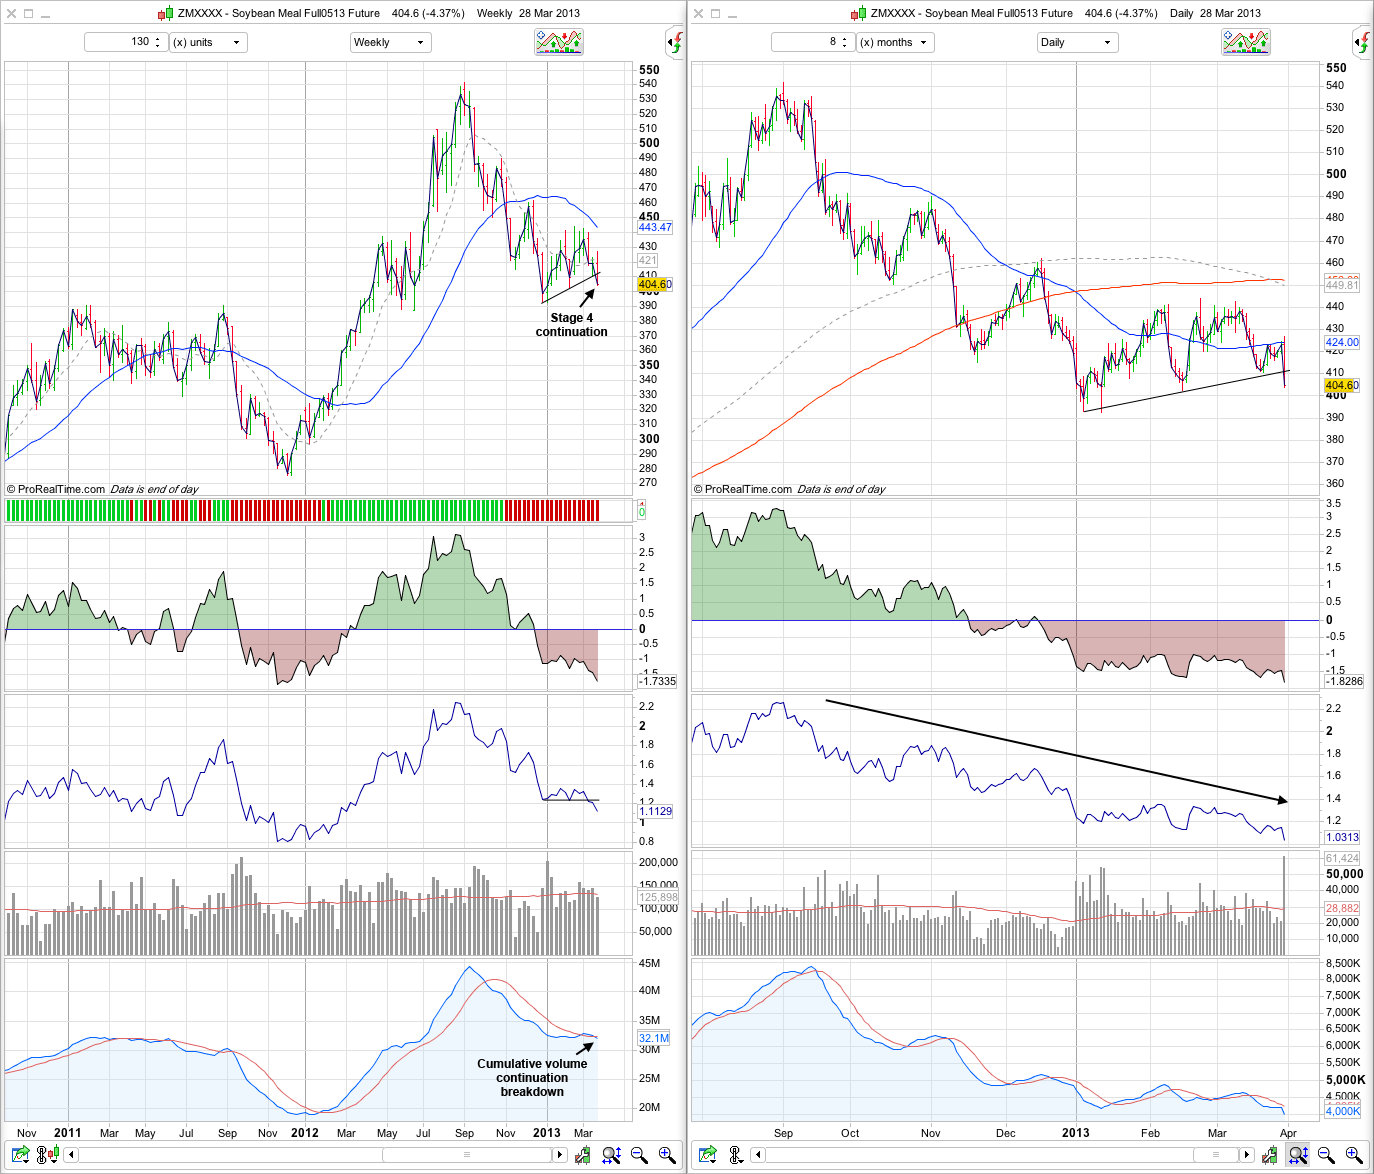Click candlestick icon in Daily chart title

[858, 14]
